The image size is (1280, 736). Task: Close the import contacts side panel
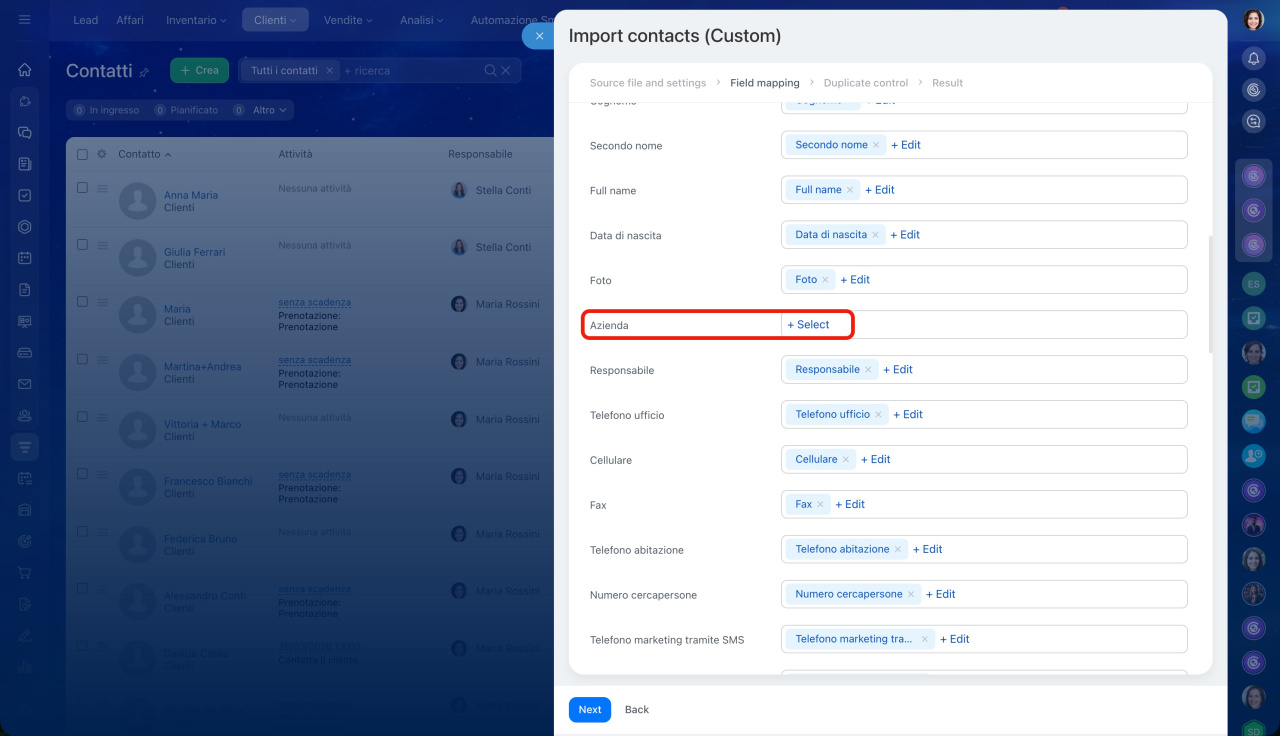coord(539,36)
